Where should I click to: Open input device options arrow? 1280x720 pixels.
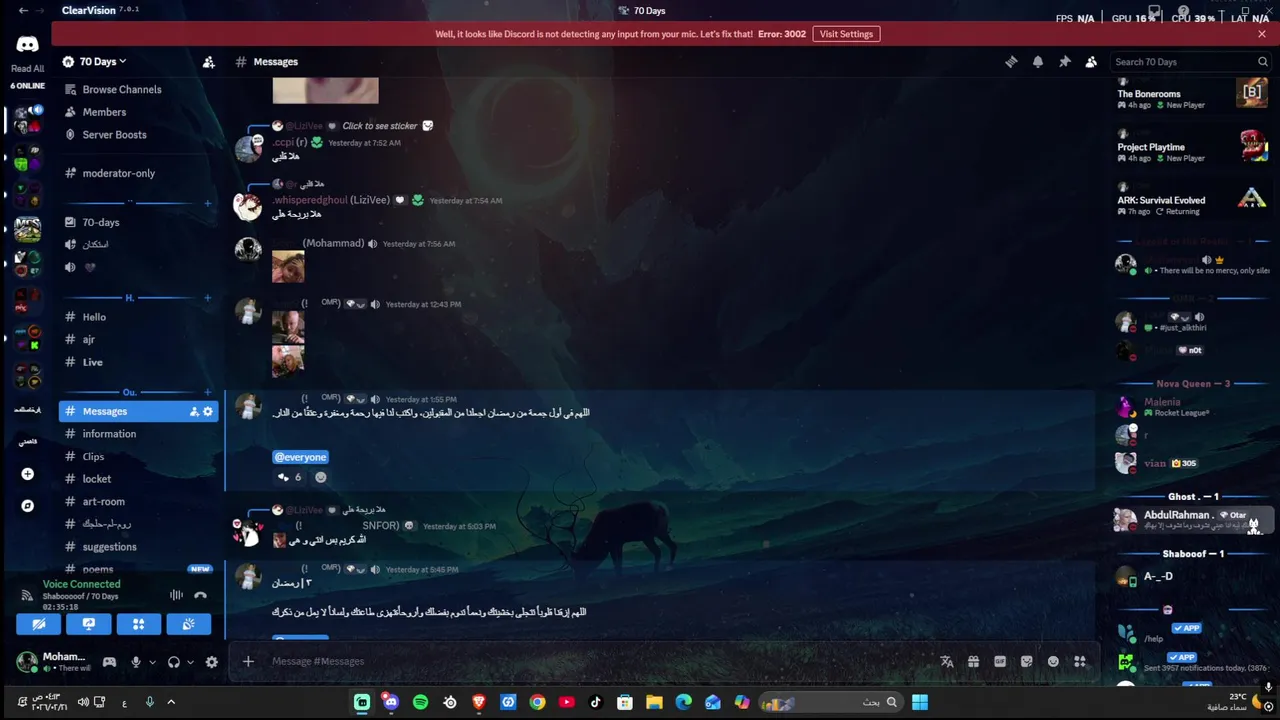click(152, 662)
